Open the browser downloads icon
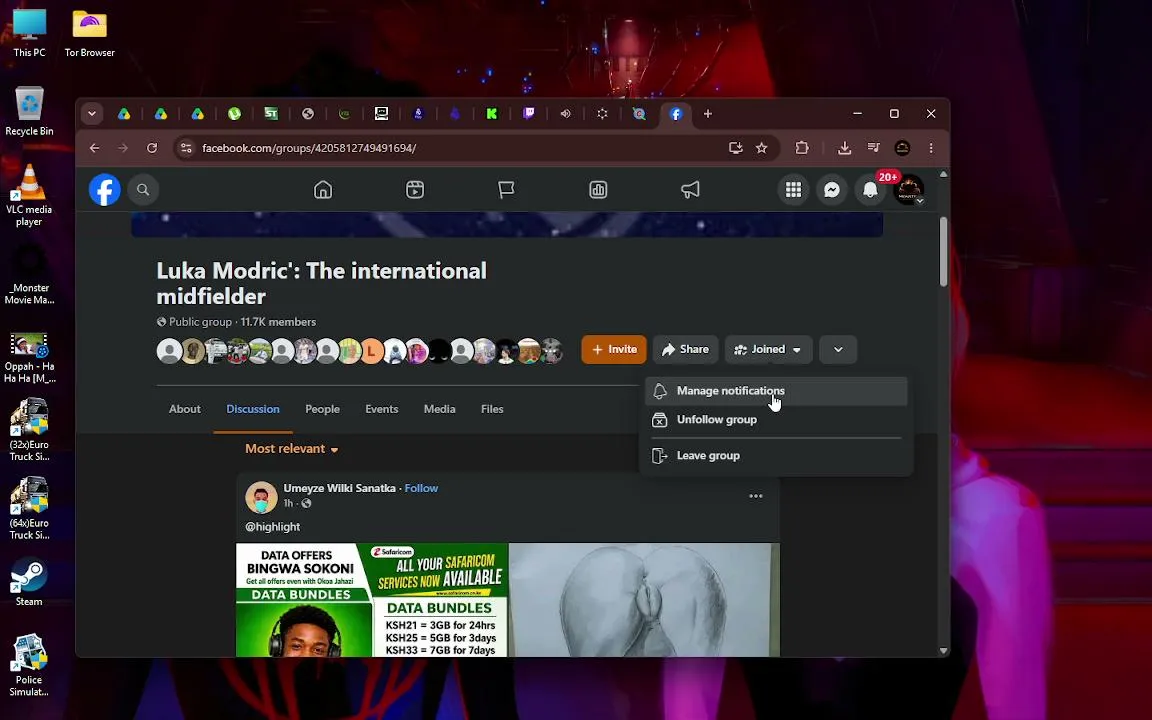This screenshot has width=1152, height=720. pos(844,148)
